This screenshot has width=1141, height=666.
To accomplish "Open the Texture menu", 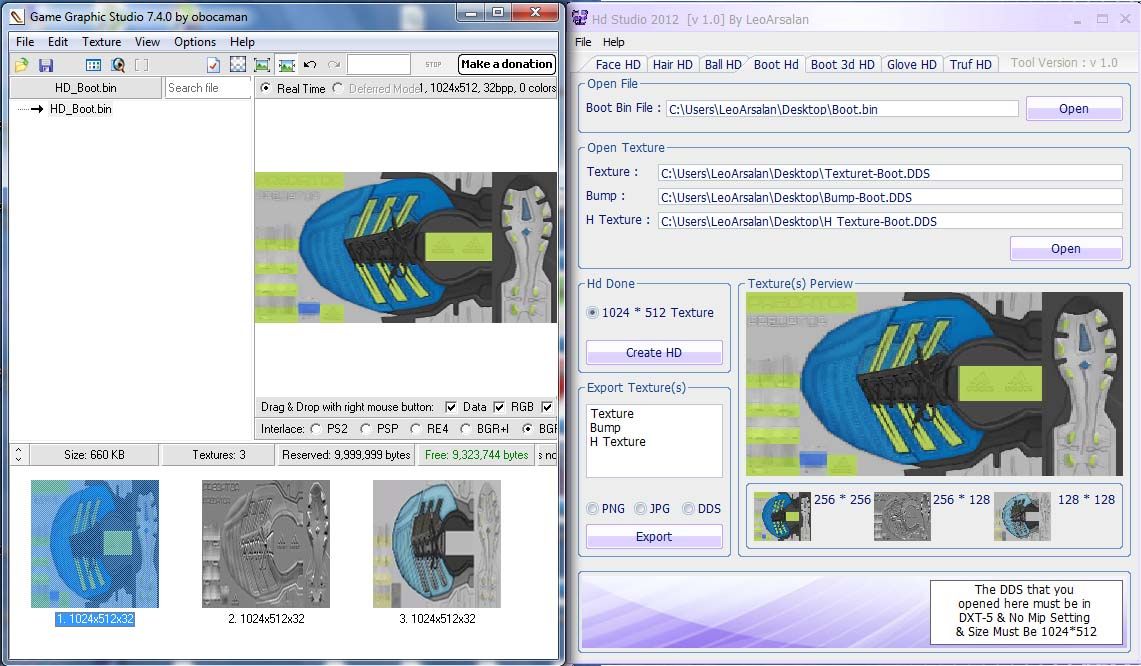I will click(x=101, y=42).
